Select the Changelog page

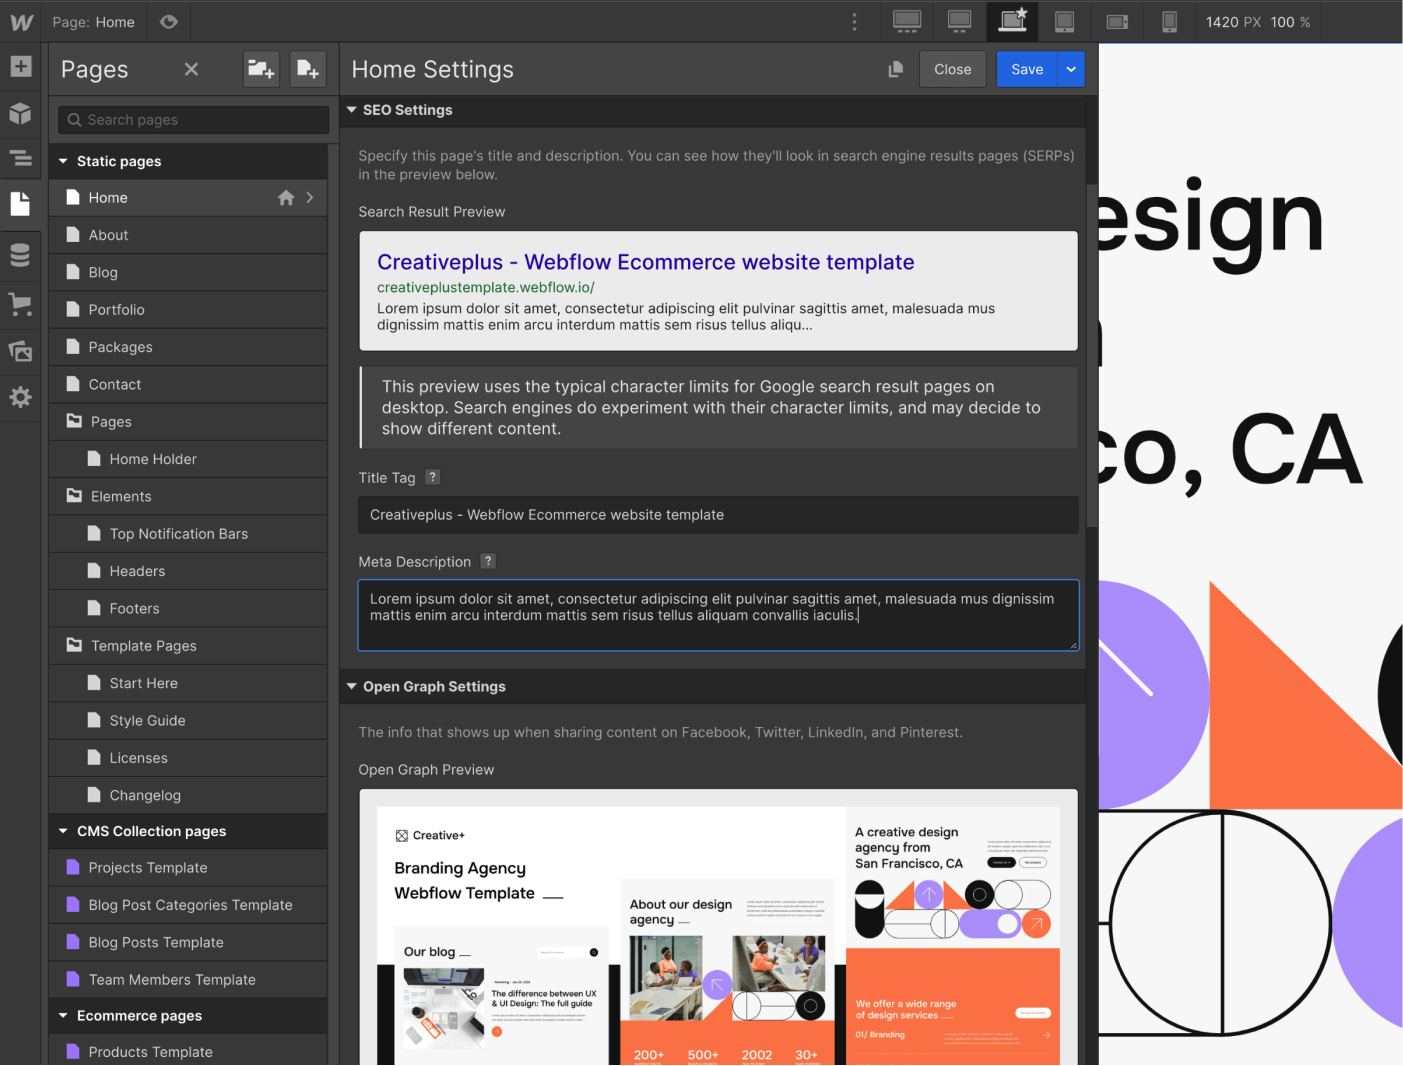tap(188, 795)
